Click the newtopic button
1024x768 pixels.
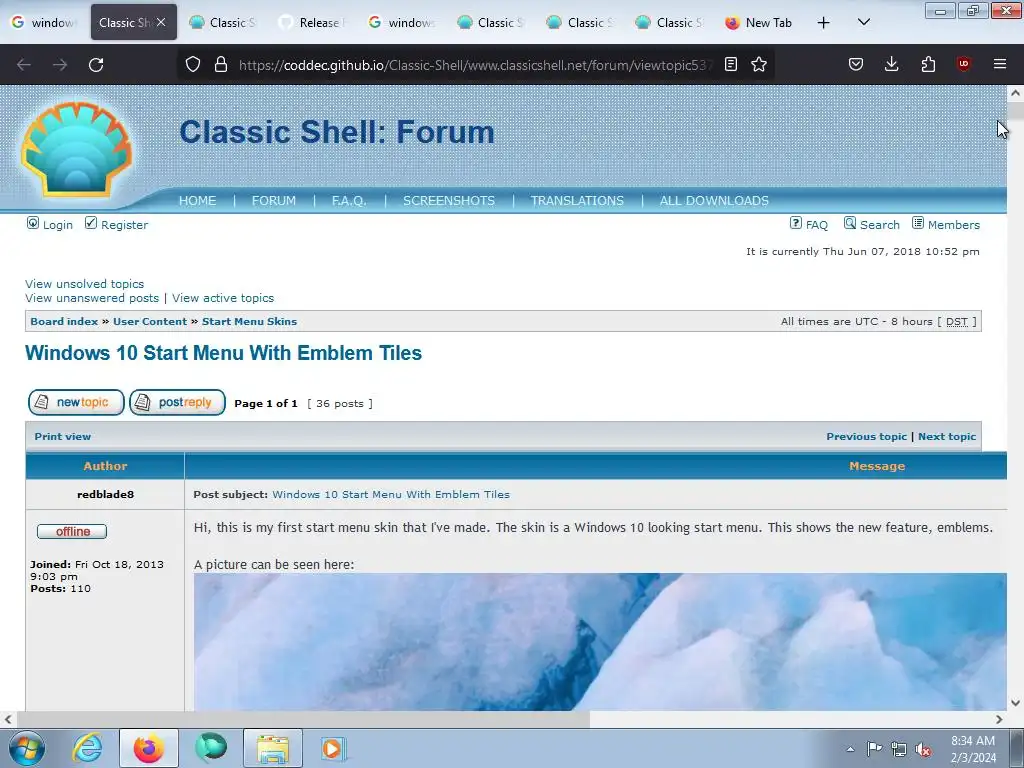click(x=76, y=402)
